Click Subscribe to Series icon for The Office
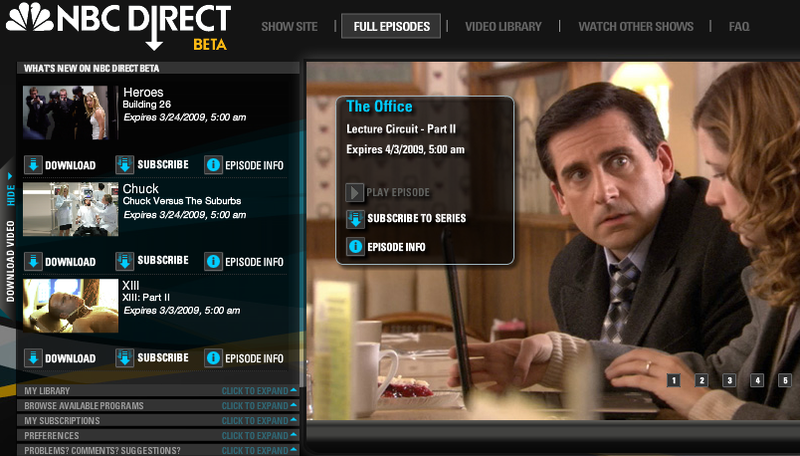Viewport: 800px width, 456px height. [355, 219]
